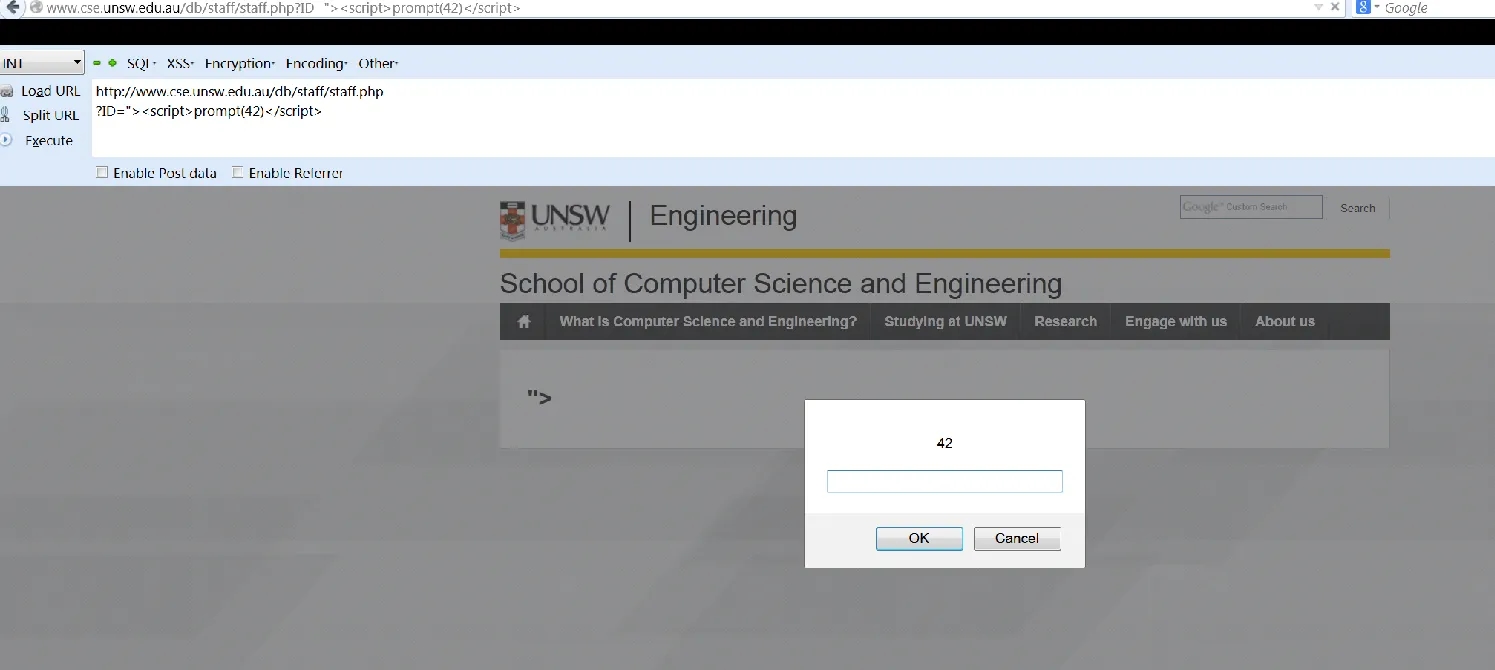The image size is (1495, 670).
Task: Click the home icon in site navigation
Action: click(x=524, y=322)
